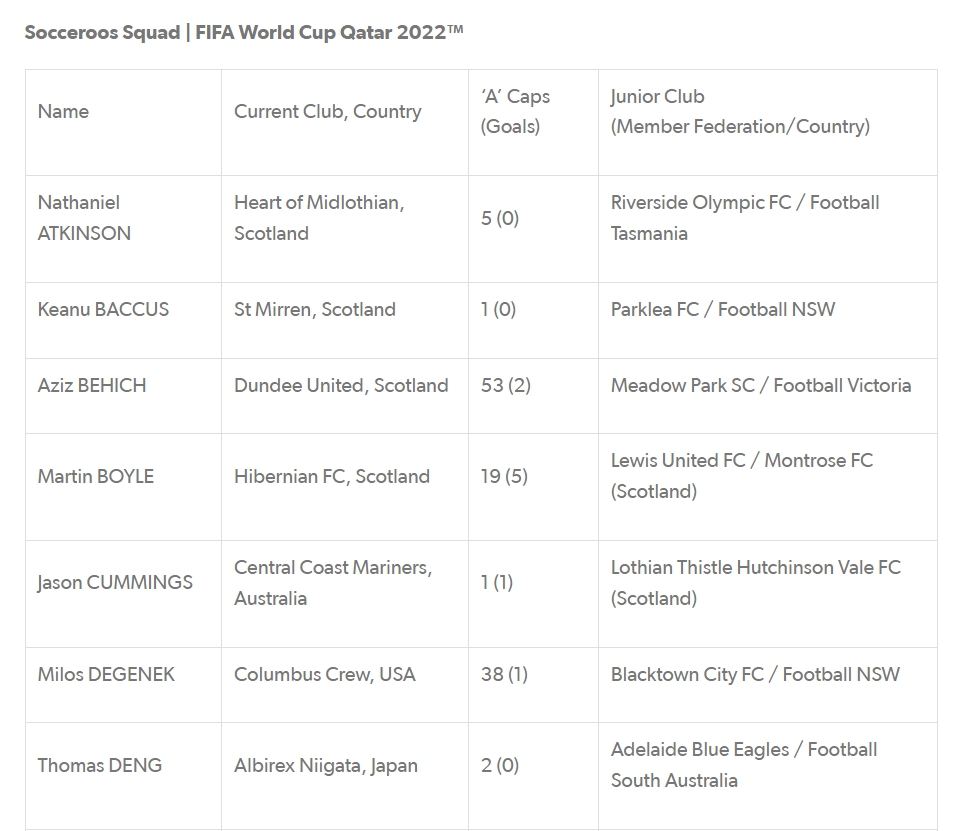
Task: Select the Name column header
Action: (63, 112)
